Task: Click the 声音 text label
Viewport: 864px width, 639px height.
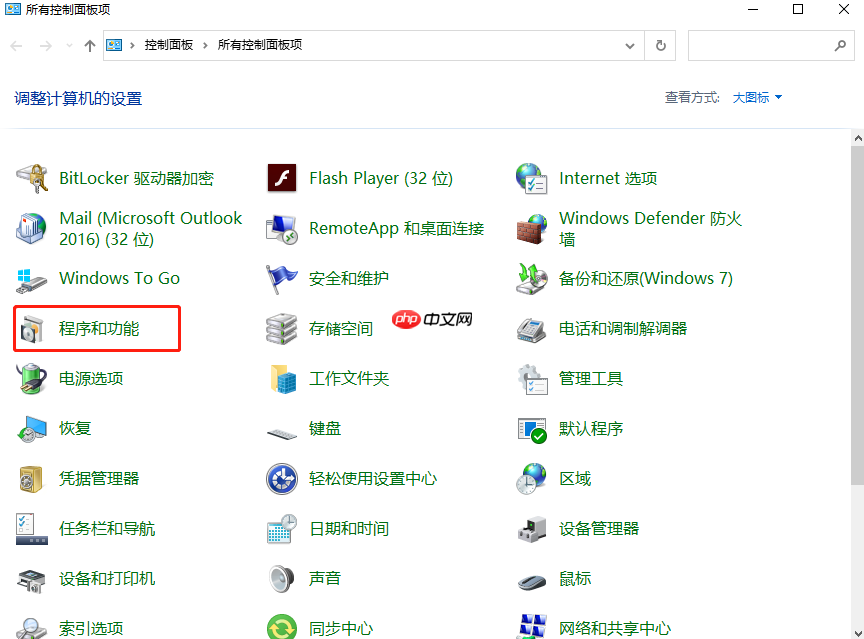Action: (x=325, y=579)
